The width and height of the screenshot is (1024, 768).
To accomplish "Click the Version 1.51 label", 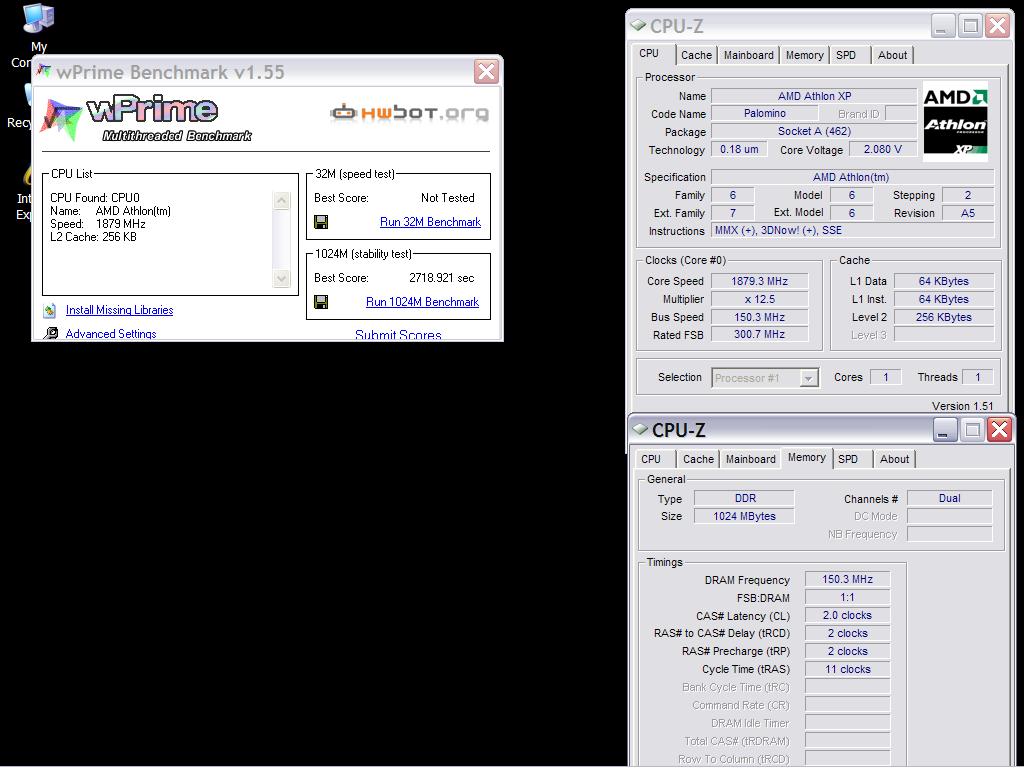I will tap(962, 406).
